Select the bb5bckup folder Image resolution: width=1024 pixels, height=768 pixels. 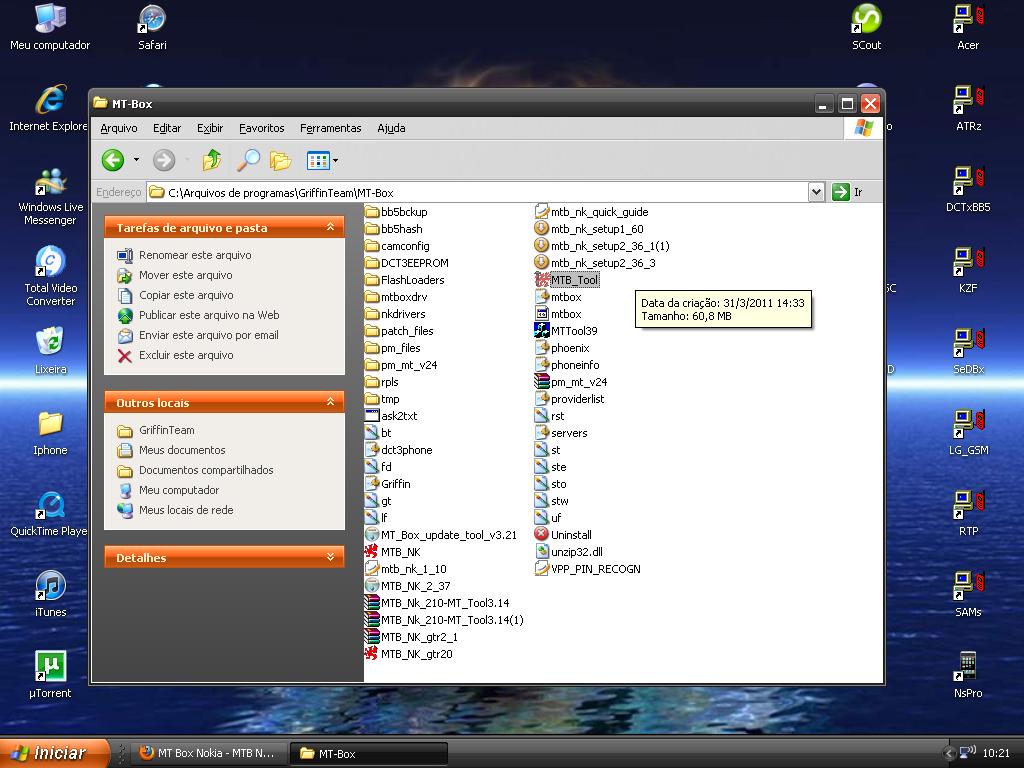(396, 212)
